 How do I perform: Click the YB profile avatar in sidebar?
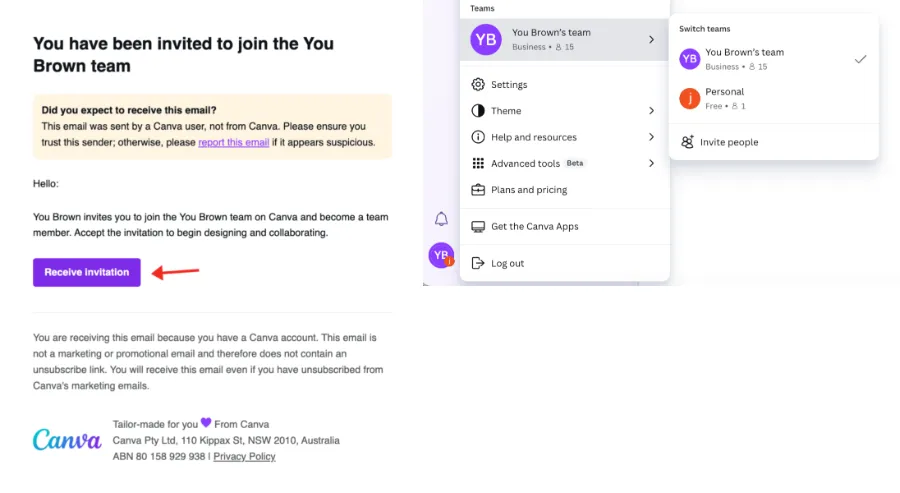[x=441, y=255]
